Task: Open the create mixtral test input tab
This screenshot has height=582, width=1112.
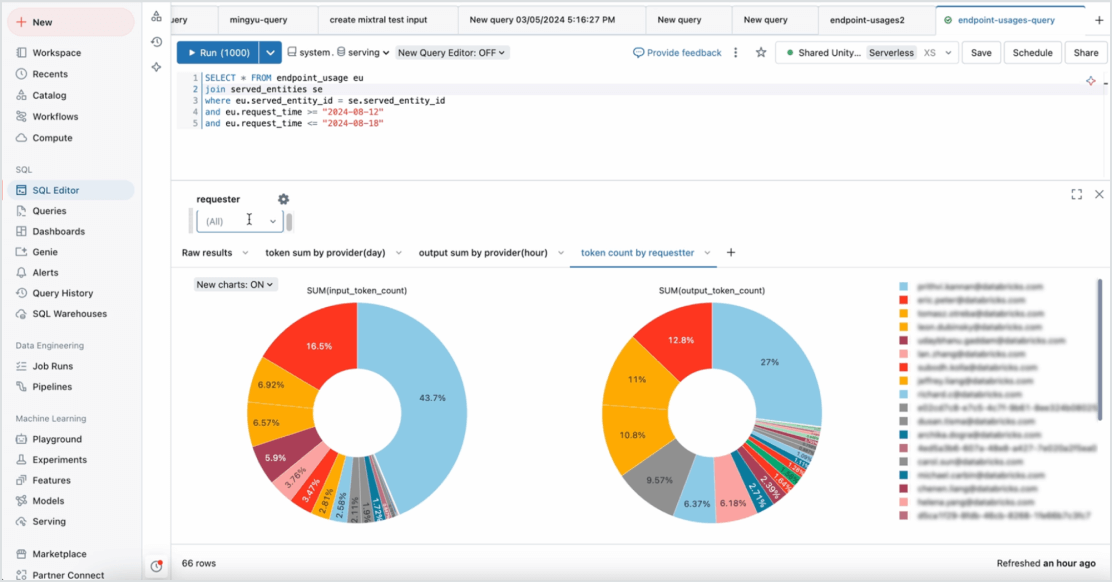Action: [x=381, y=18]
